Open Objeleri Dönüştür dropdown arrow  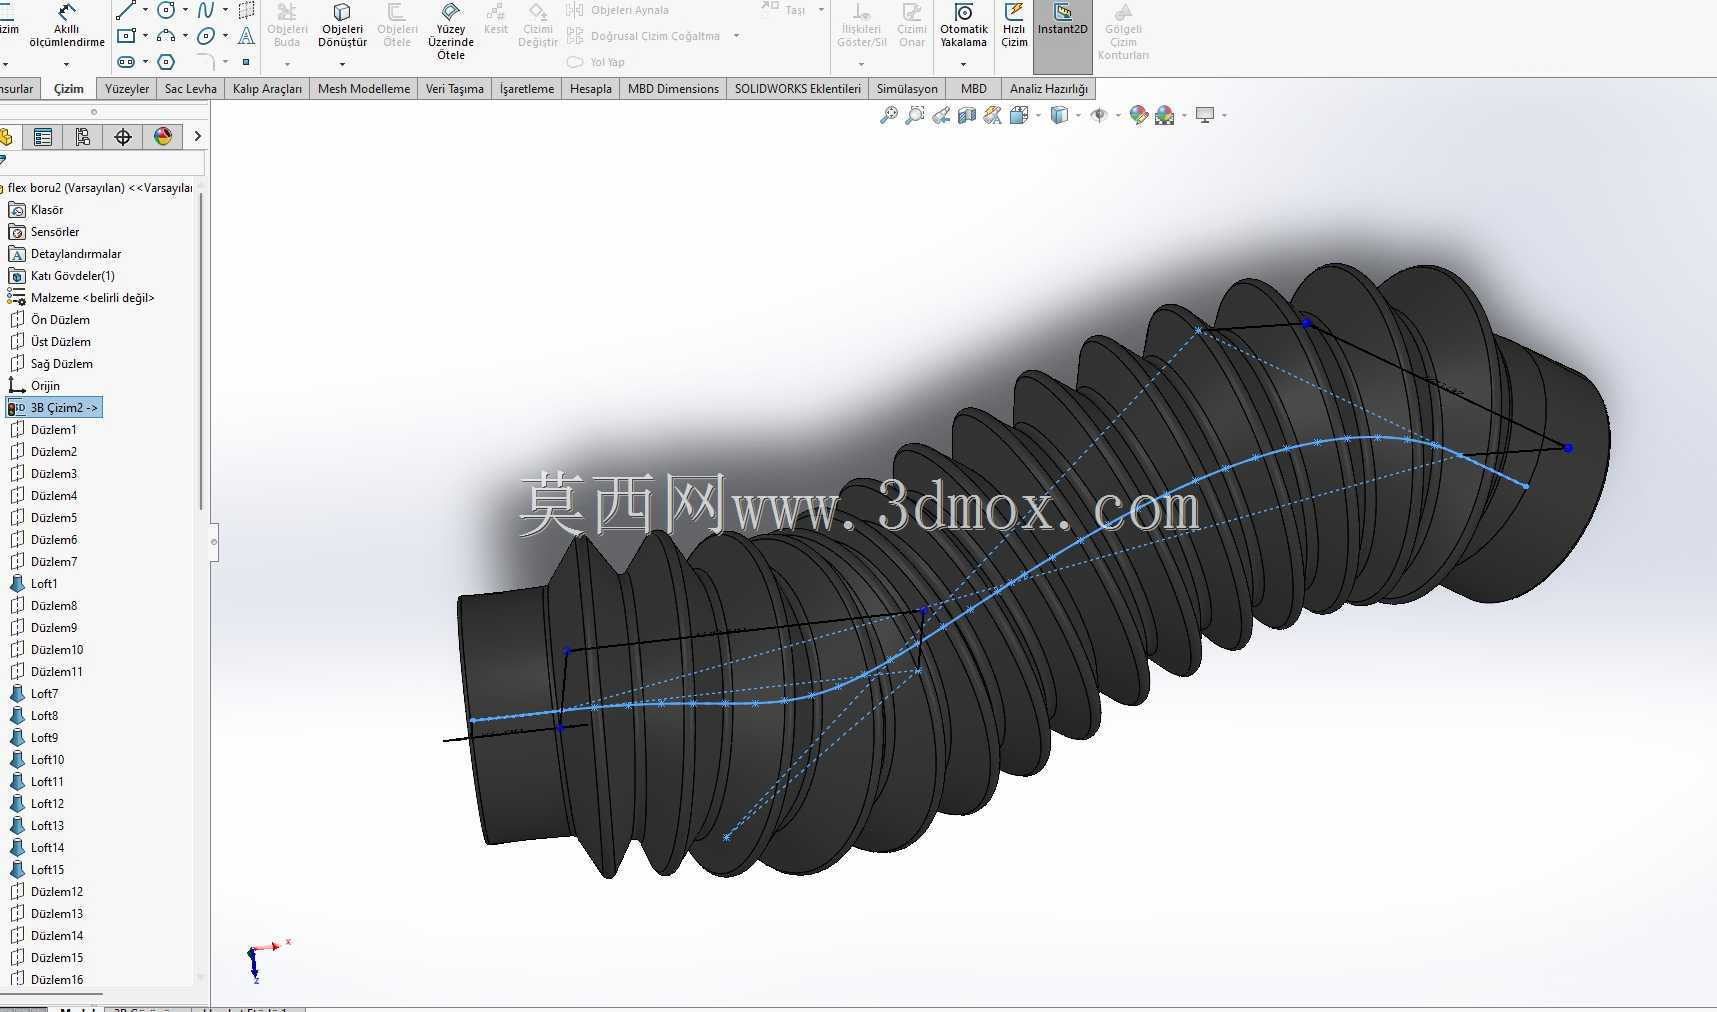tap(342, 64)
